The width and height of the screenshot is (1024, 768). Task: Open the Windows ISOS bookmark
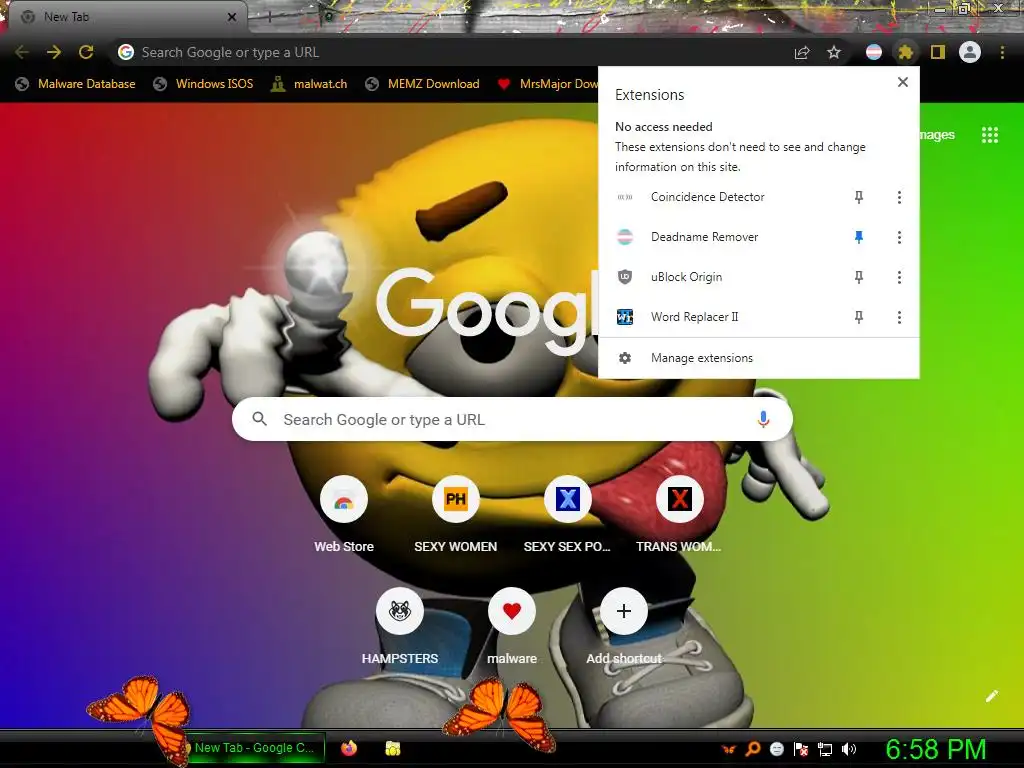pos(203,84)
